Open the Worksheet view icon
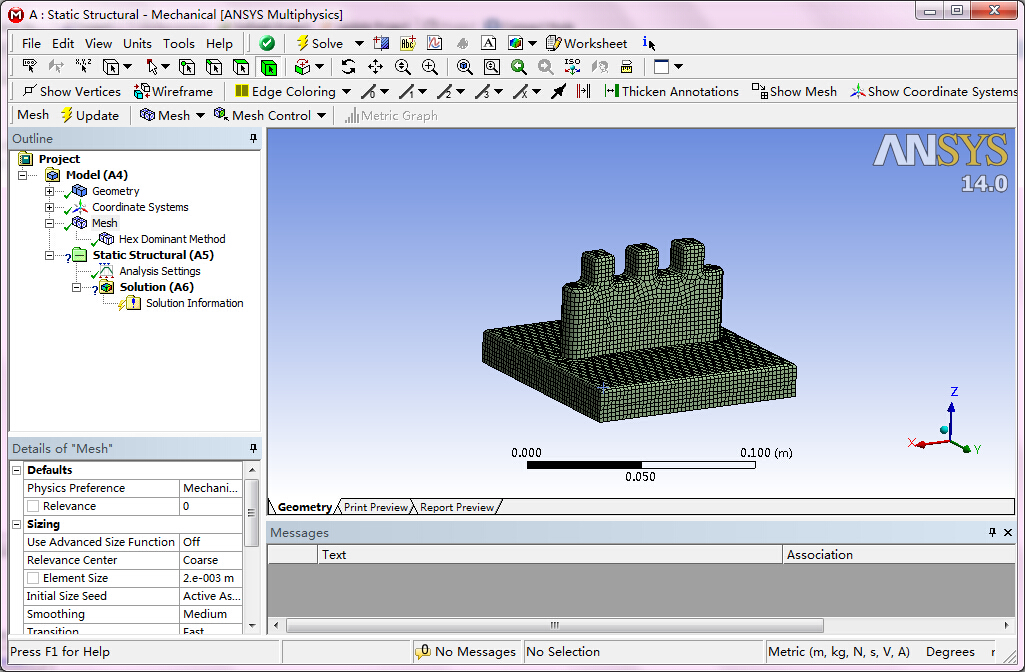Image resolution: width=1025 pixels, height=672 pixels. click(x=551, y=43)
